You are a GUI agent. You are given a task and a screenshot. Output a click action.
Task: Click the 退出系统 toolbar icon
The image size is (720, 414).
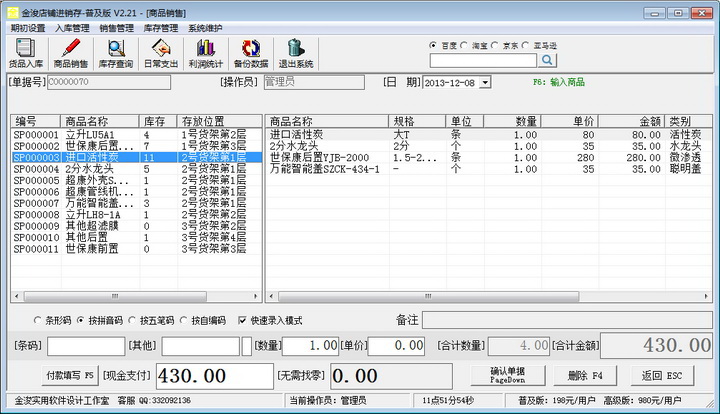pos(296,54)
